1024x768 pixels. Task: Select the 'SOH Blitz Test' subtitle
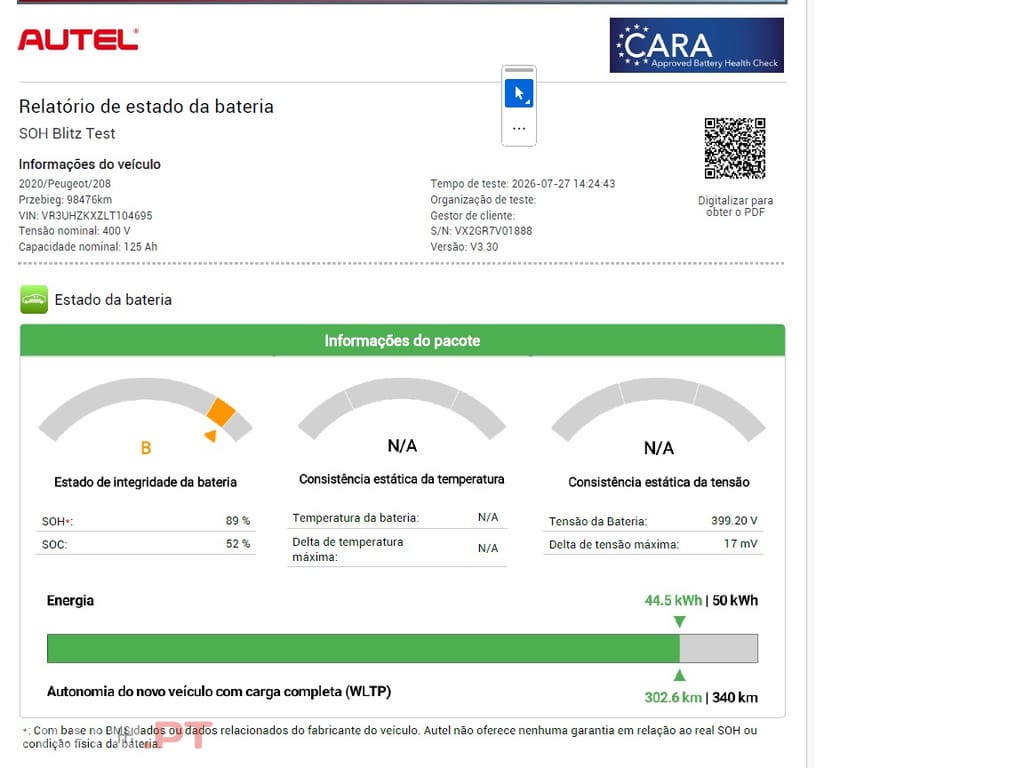[x=67, y=133]
